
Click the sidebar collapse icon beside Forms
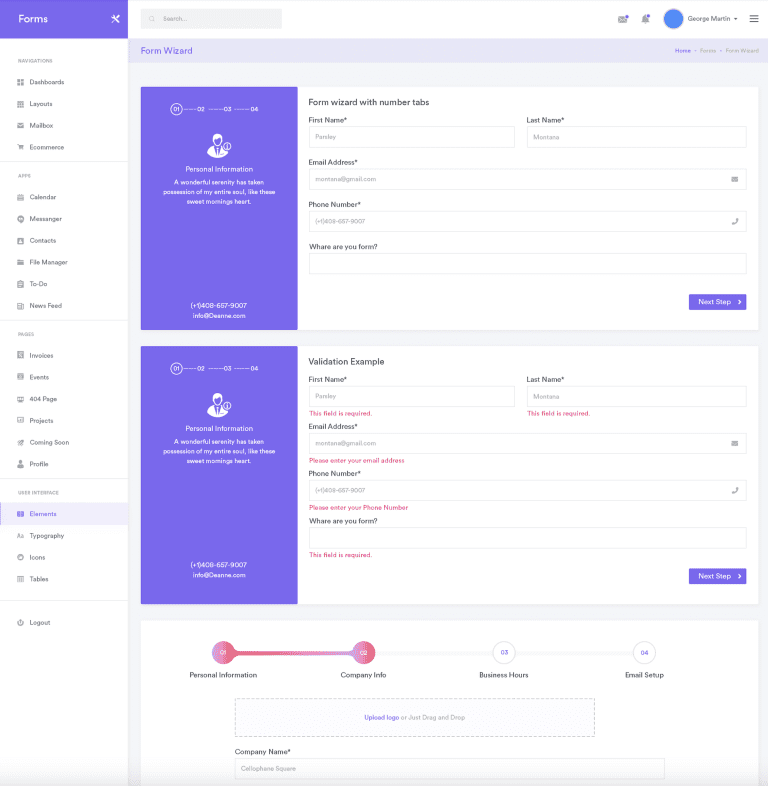point(116,19)
